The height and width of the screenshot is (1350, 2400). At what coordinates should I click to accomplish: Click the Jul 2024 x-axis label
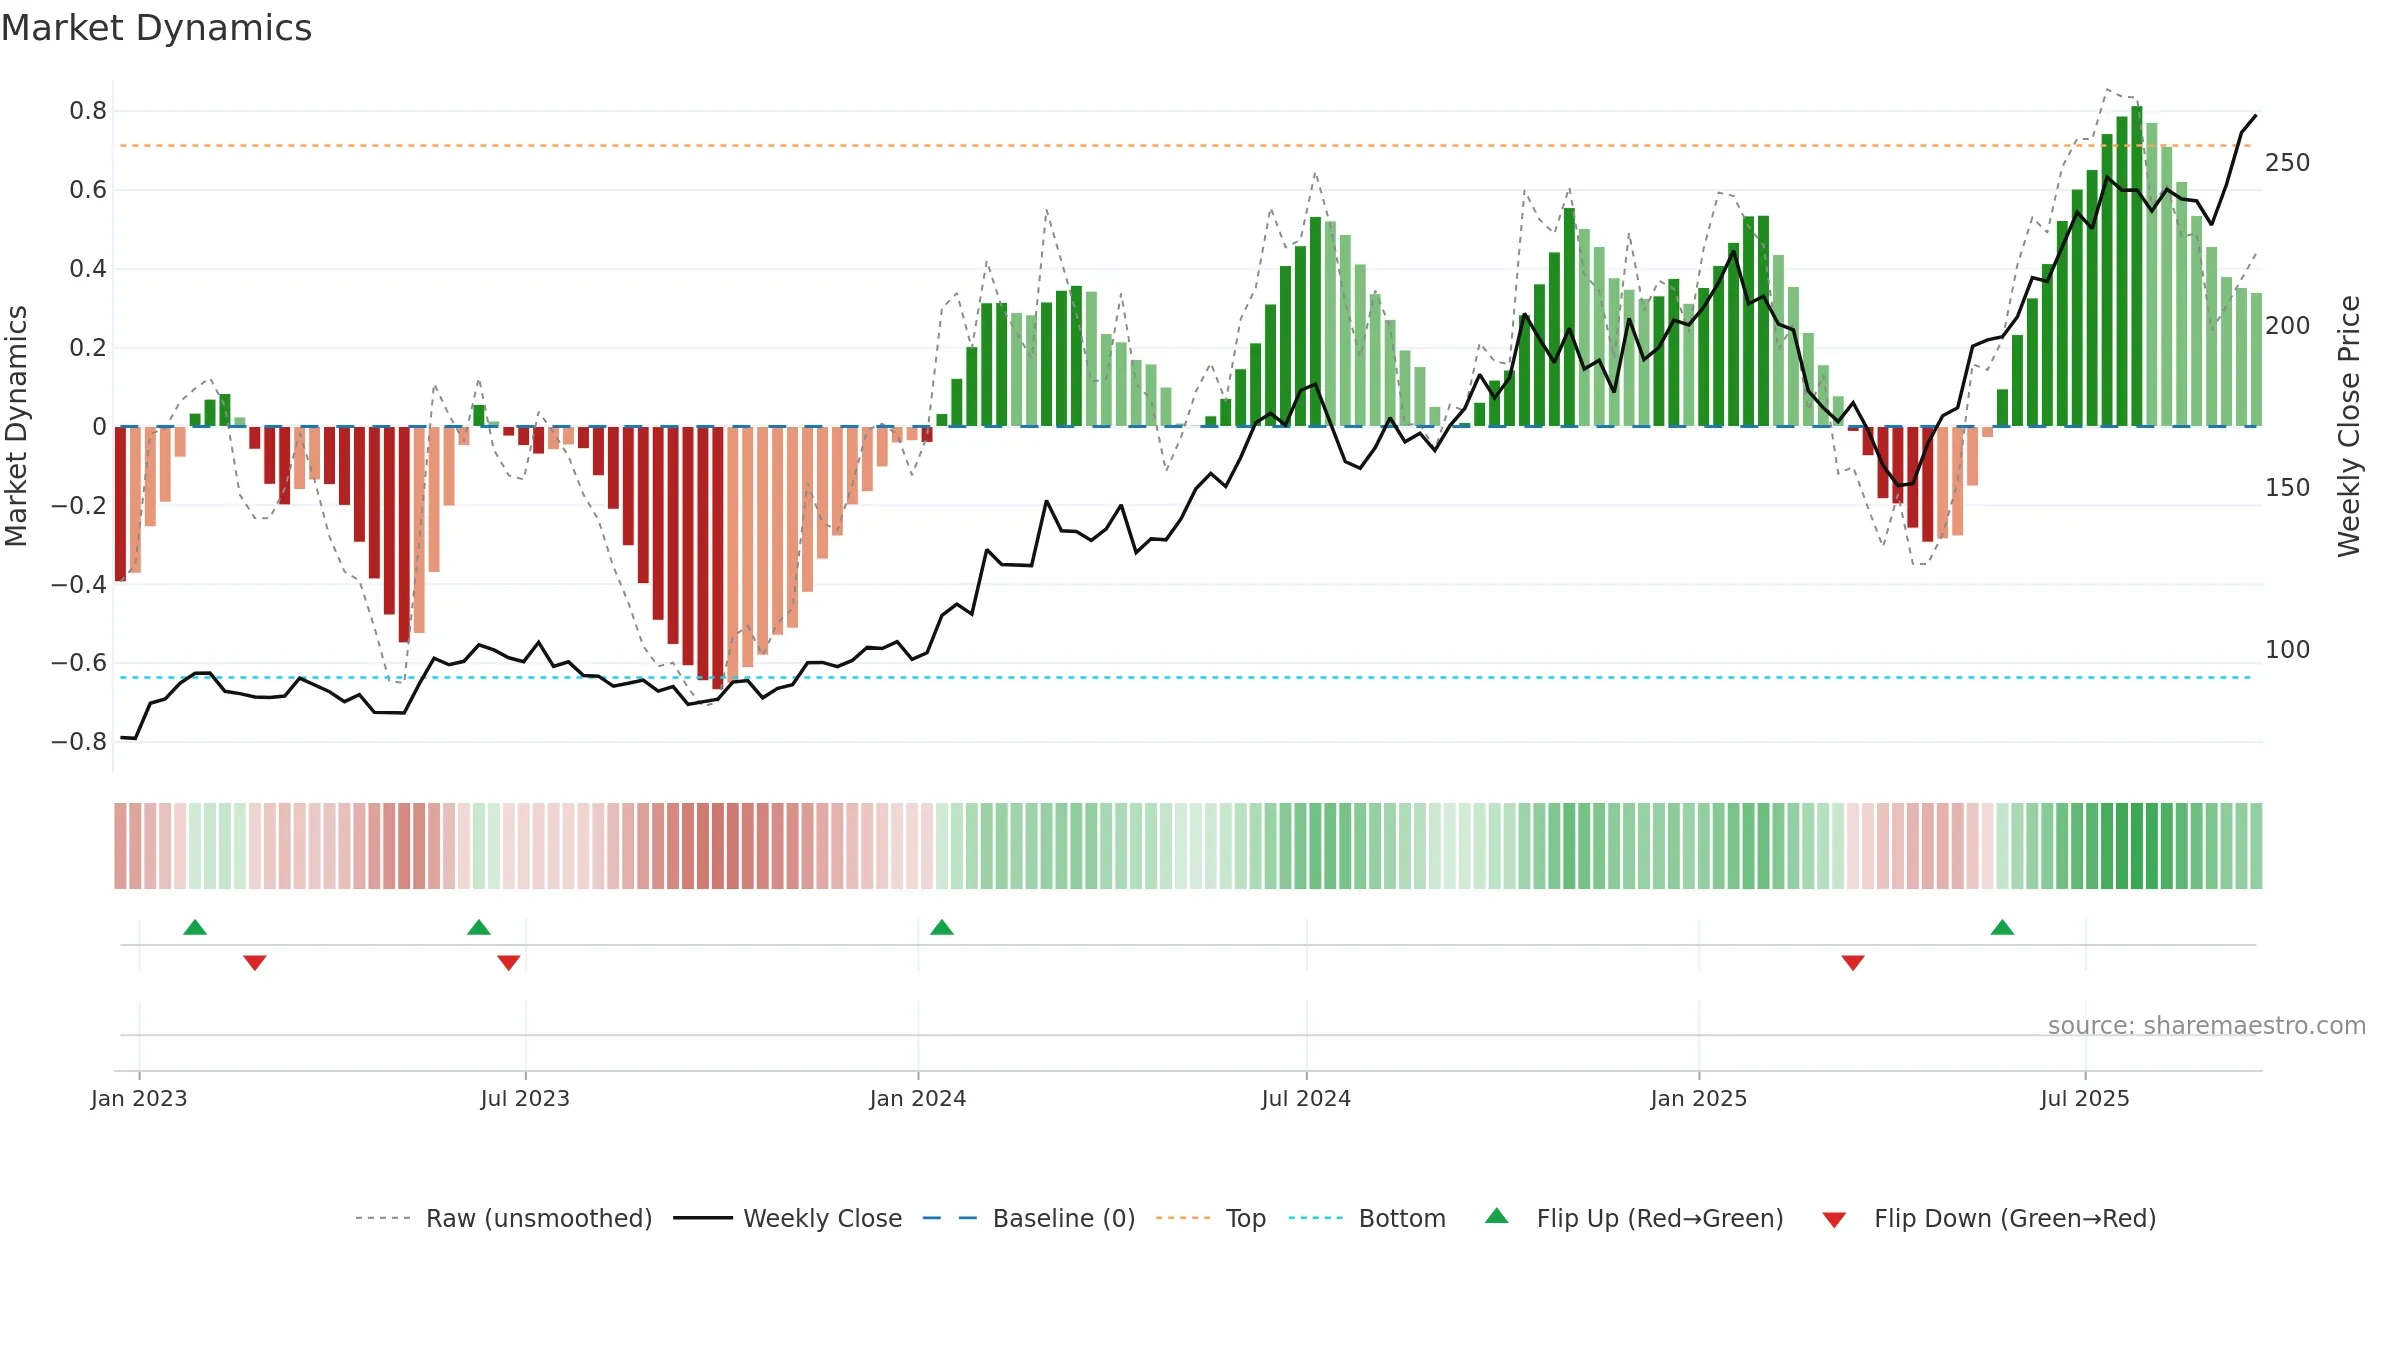[1306, 1098]
